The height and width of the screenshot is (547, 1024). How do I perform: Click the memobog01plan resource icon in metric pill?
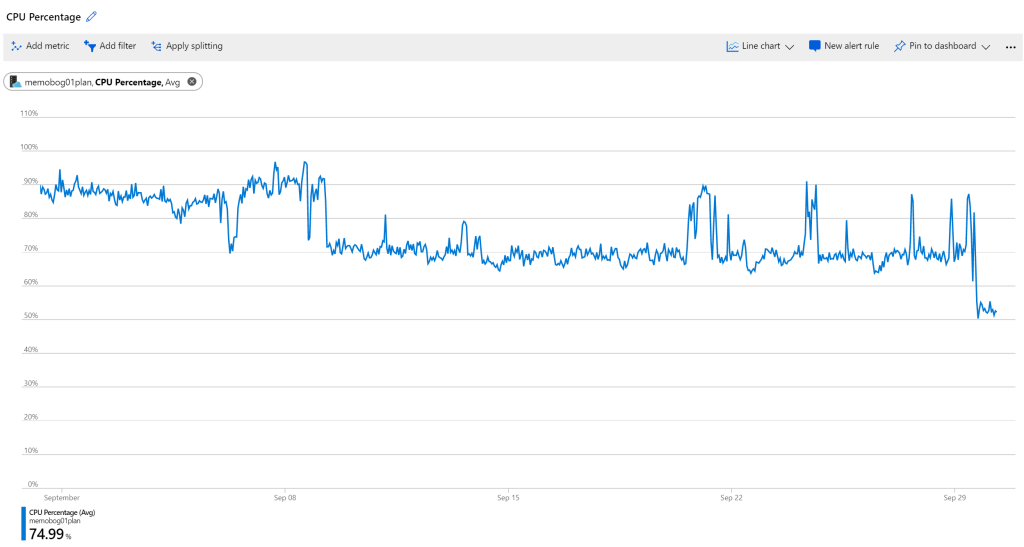click(15, 82)
